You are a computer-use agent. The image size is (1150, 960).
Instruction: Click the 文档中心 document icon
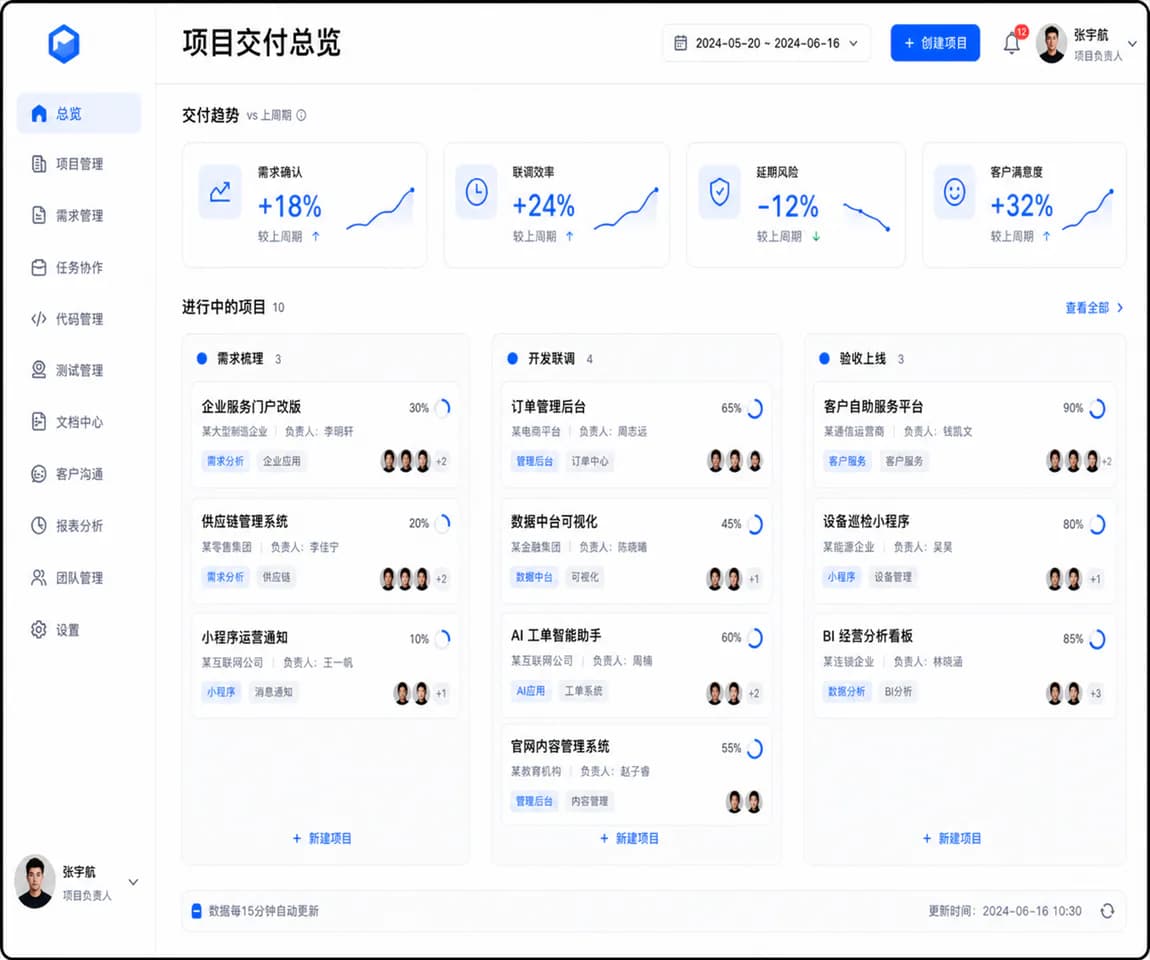pyautogui.click(x=39, y=422)
